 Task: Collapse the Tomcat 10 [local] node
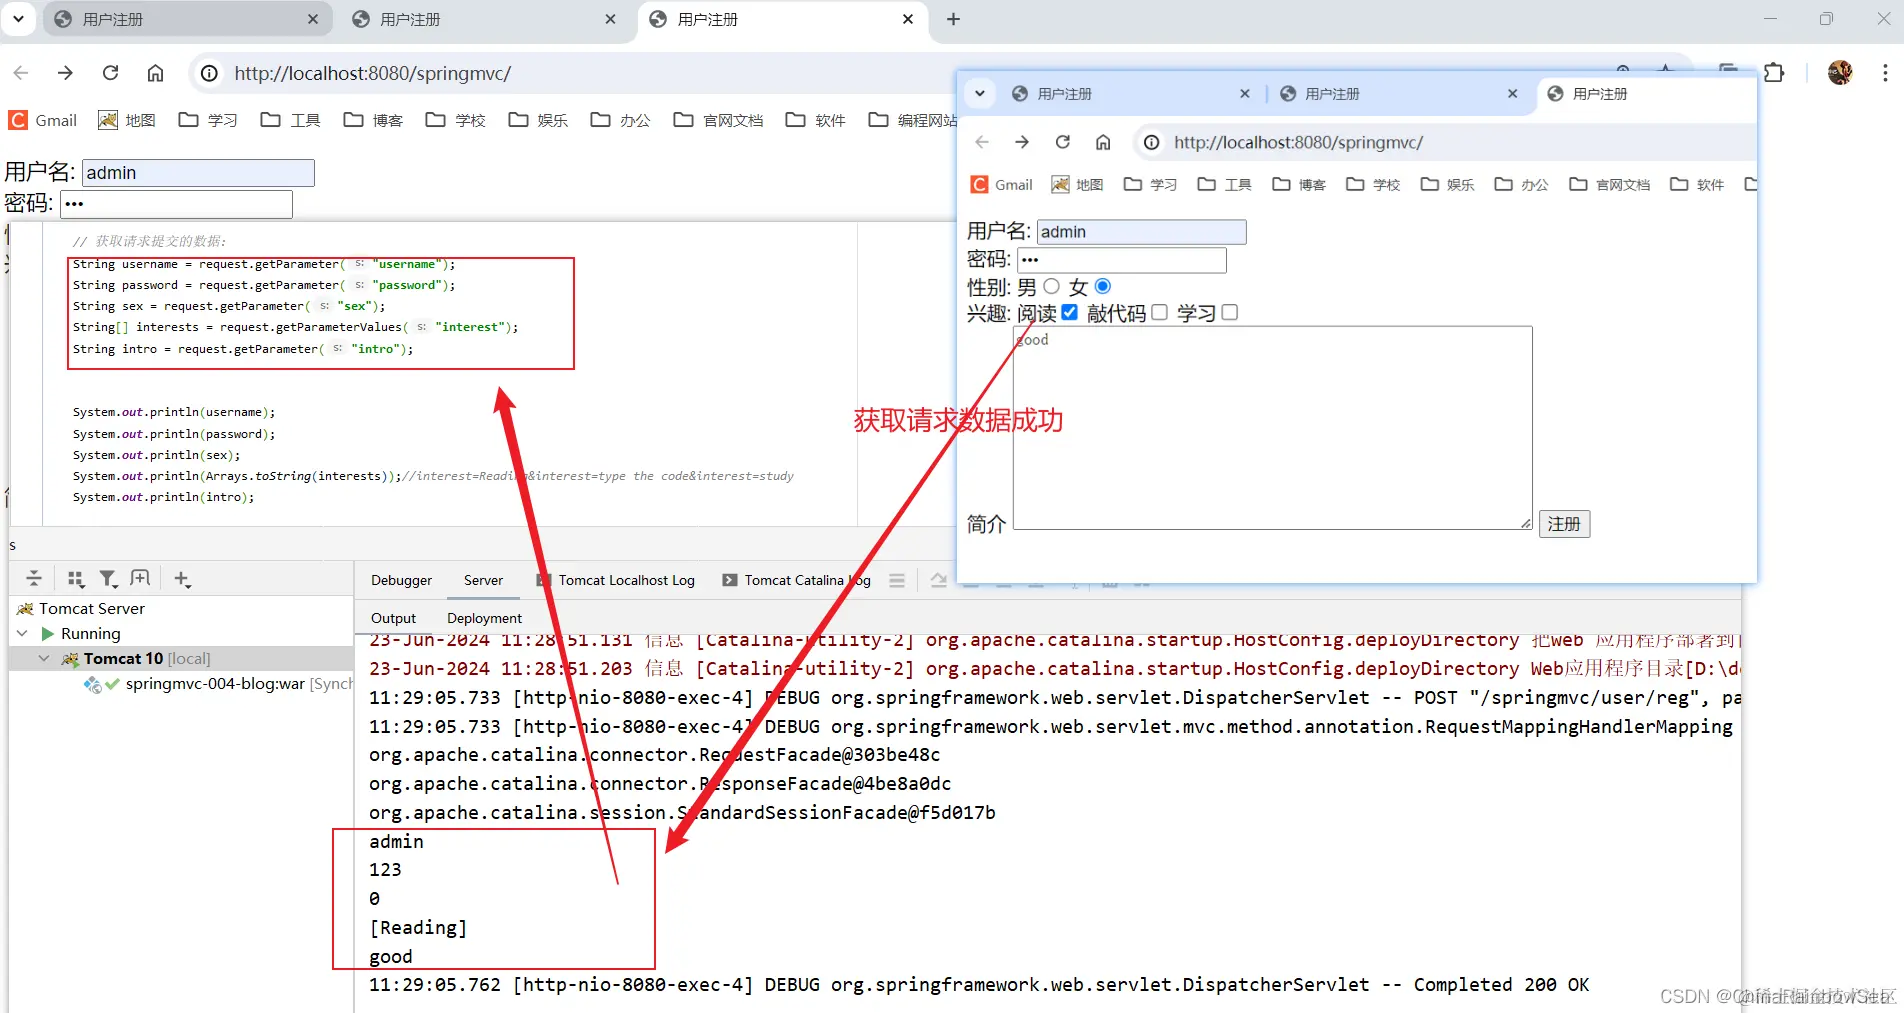pos(44,658)
